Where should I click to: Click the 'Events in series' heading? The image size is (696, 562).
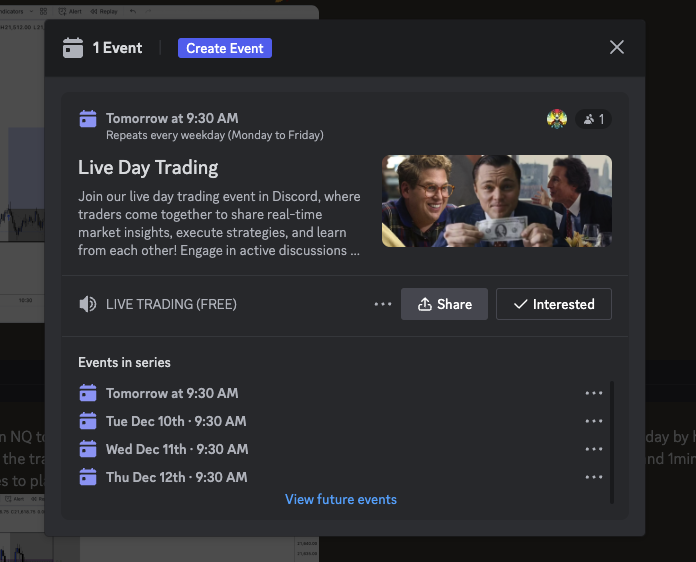[x=124, y=362]
